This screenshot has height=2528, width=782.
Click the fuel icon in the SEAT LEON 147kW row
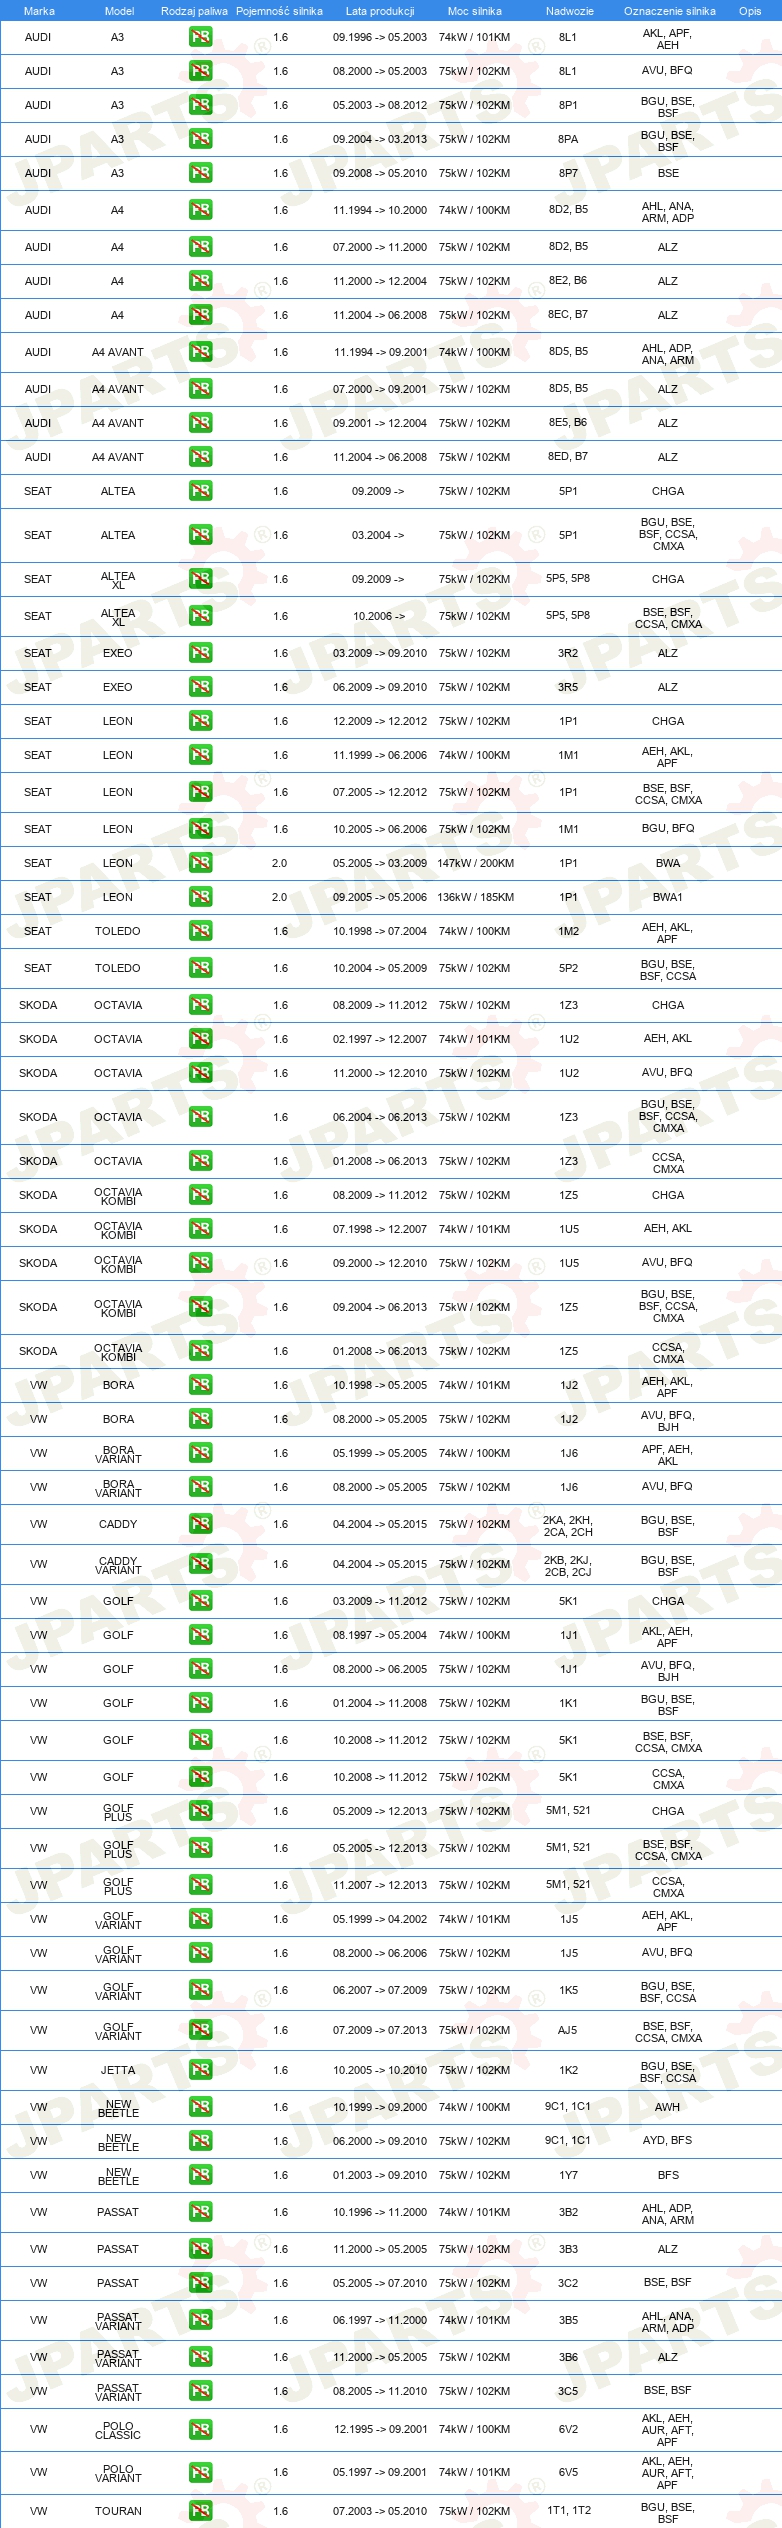click(x=200, y=863)
